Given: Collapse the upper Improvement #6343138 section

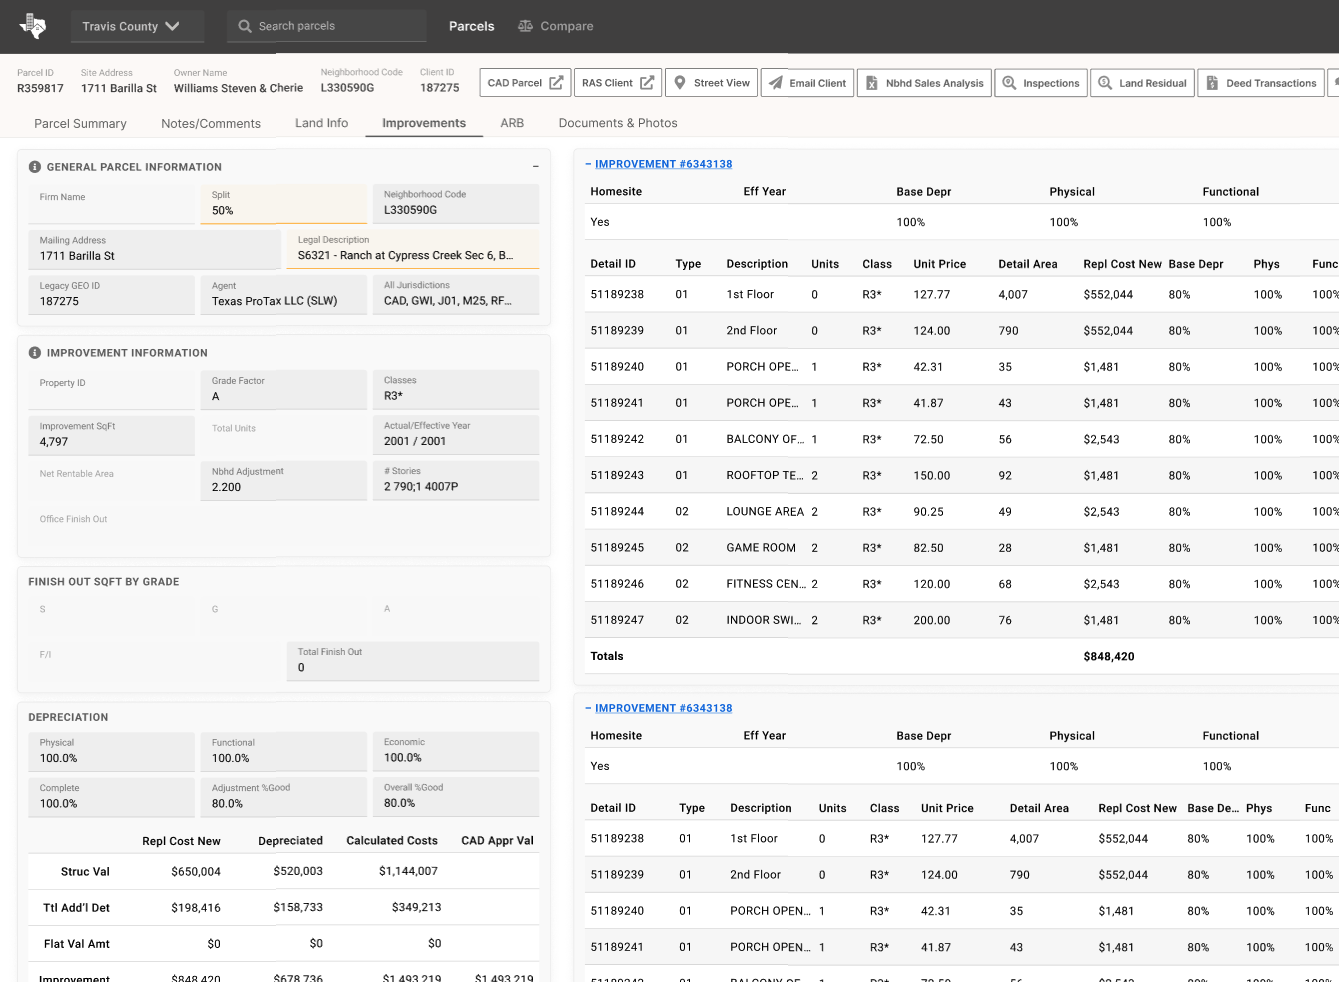Looking at the screenshot, I should pos(588,164).
